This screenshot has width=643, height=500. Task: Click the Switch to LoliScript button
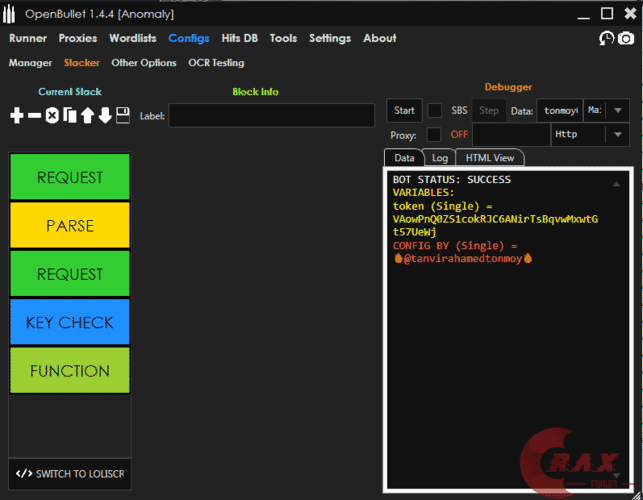tap(70, 473)
